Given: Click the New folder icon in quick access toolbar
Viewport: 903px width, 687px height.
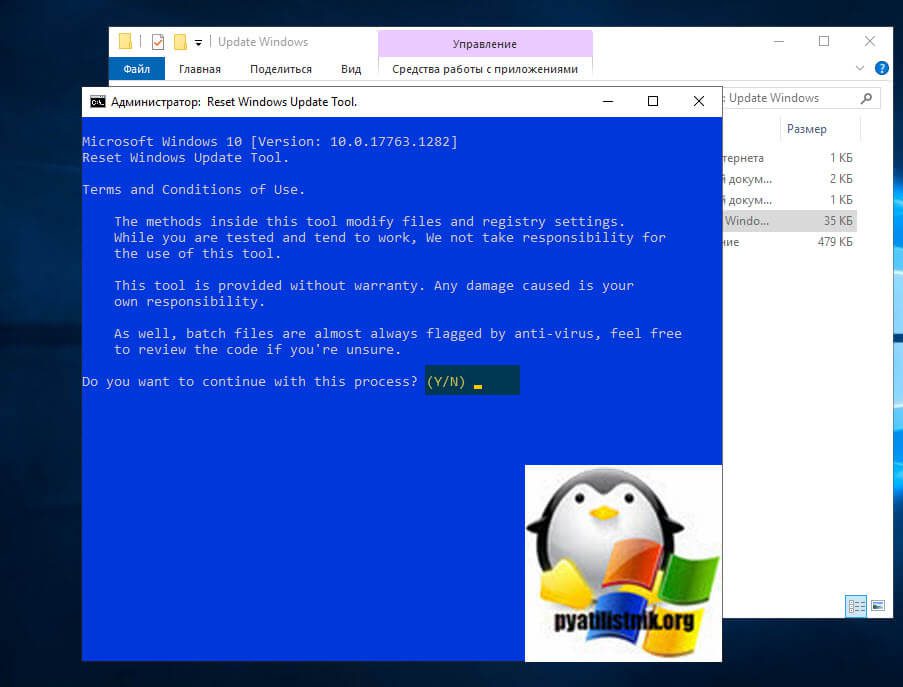Looking at the screenshot, I should pos(180,42).
